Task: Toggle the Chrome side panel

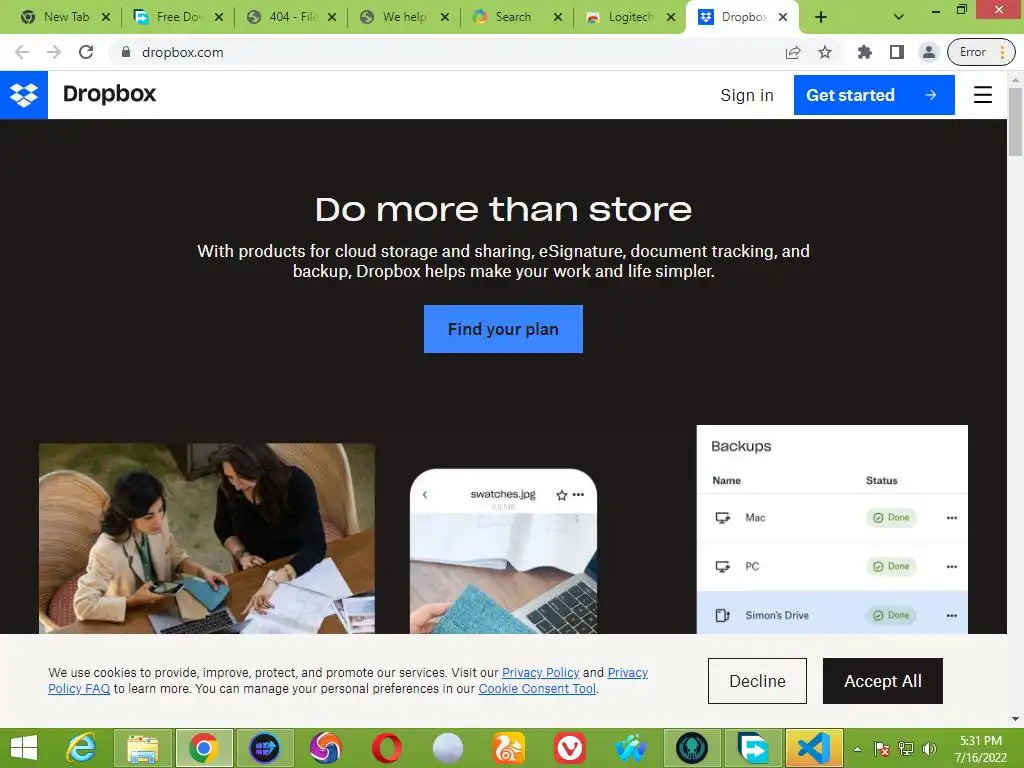Action: coord(897,52)
